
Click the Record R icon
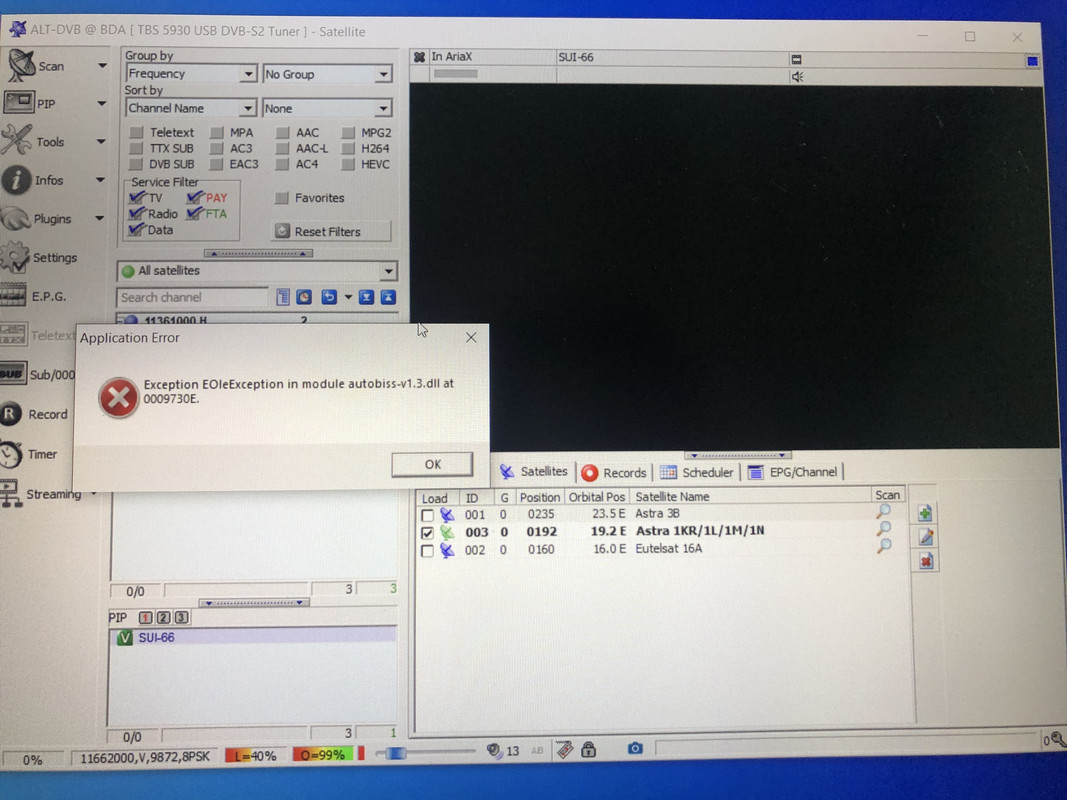click(12, 414)
